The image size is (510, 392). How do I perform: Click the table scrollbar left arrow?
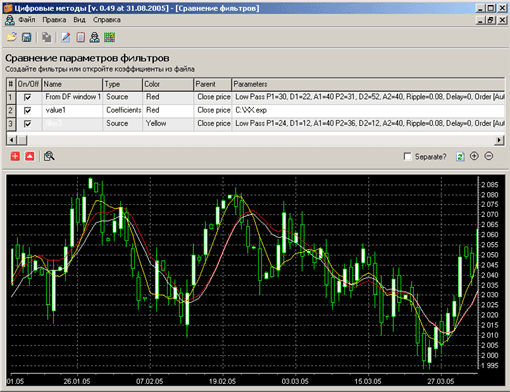coord(11,140)
